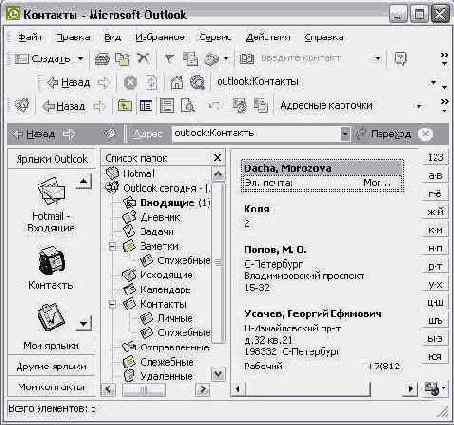454x425 pixels.
Task: Click the Stop icon in web toolbar
Action: (130, 82)
